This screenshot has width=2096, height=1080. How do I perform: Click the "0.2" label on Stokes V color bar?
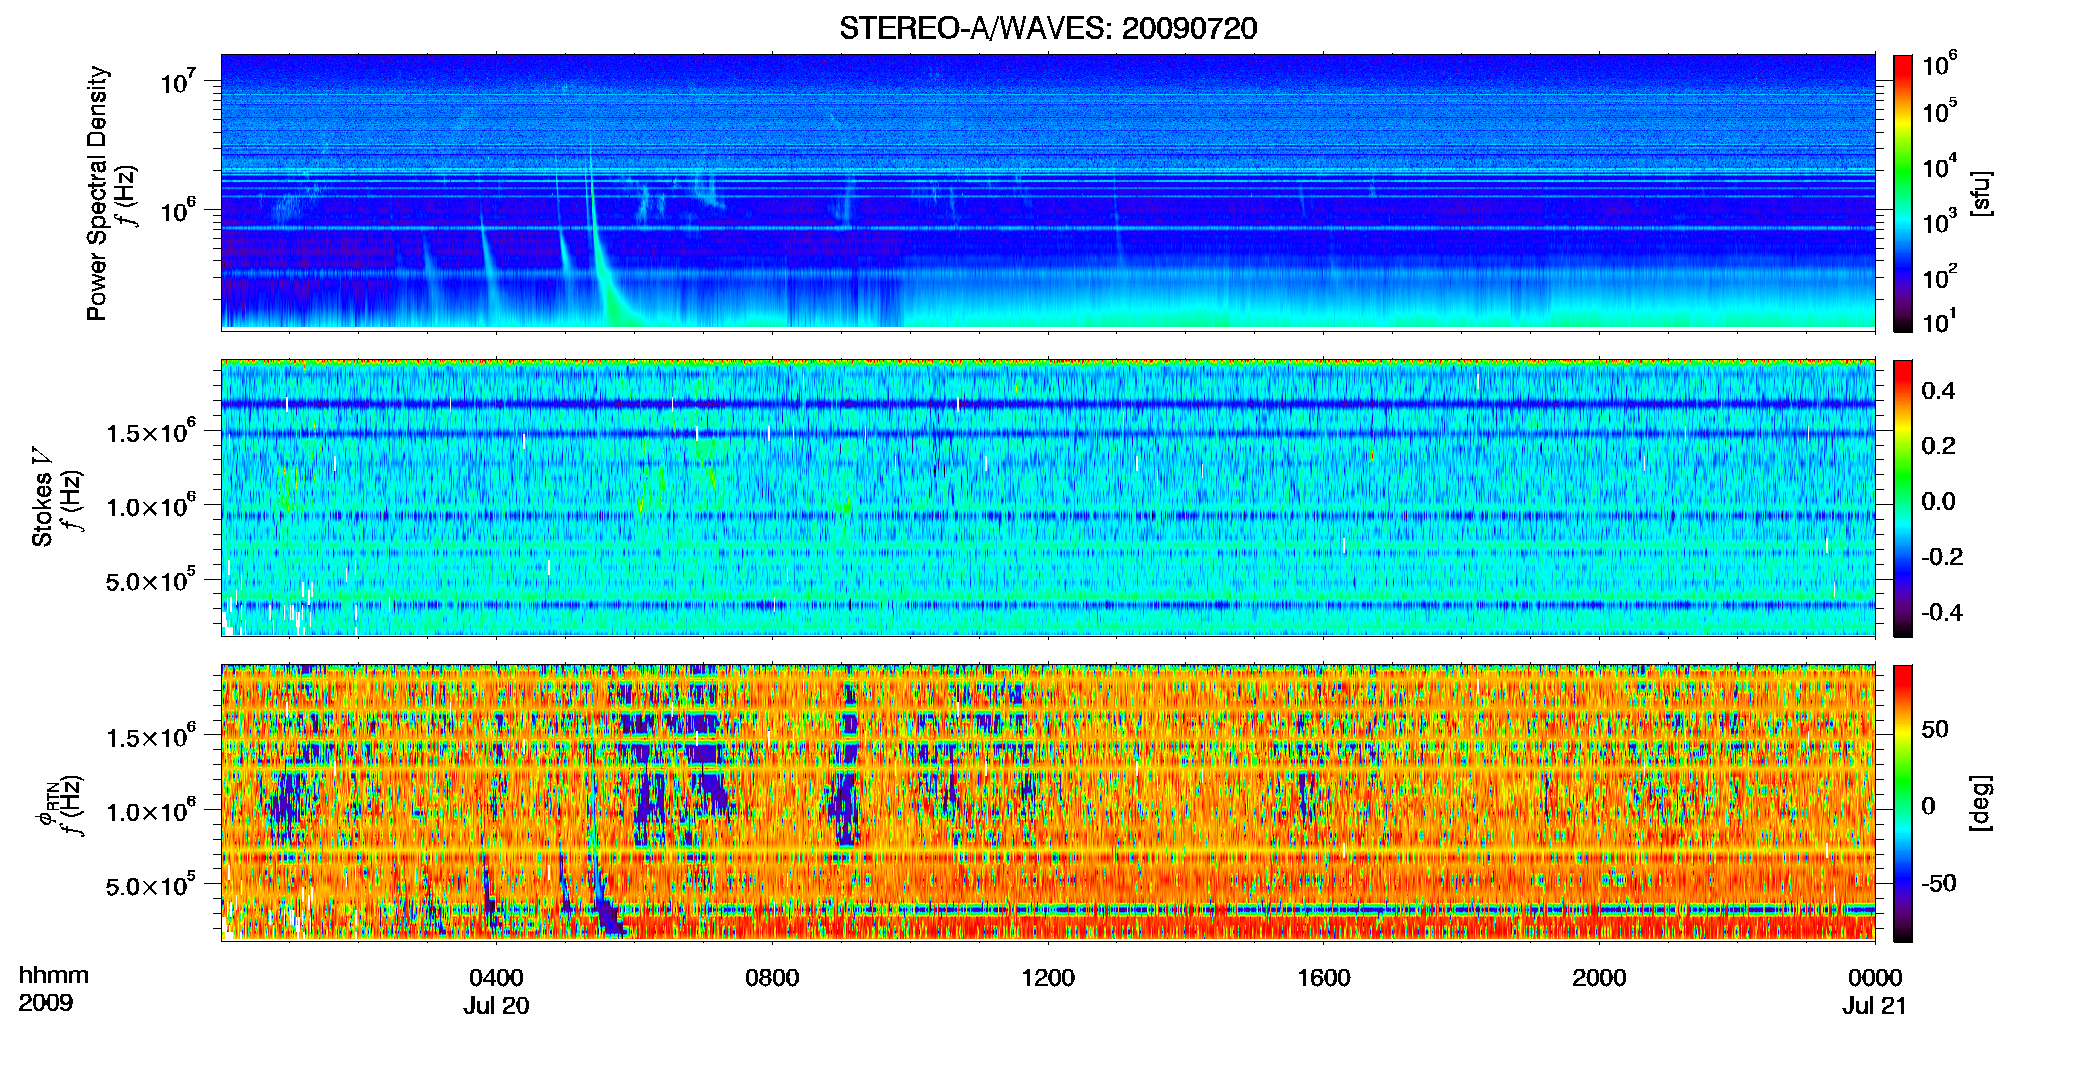(1938, 445)
